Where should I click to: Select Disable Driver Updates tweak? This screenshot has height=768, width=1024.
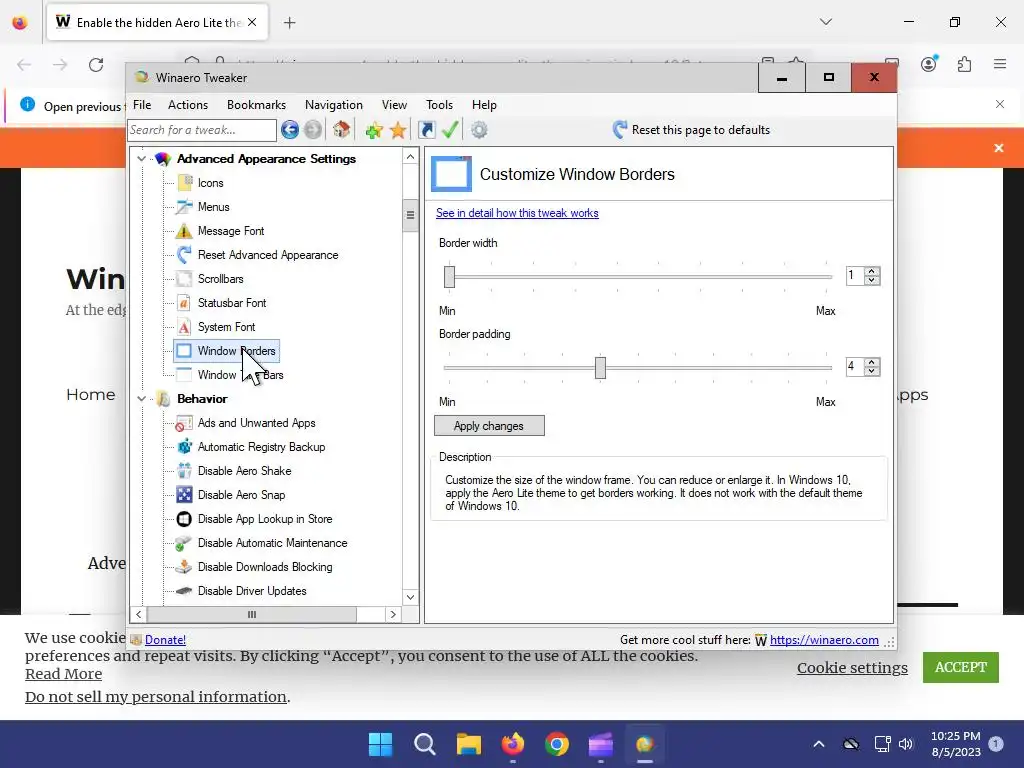pyautogui.click(x=252, y=591)
